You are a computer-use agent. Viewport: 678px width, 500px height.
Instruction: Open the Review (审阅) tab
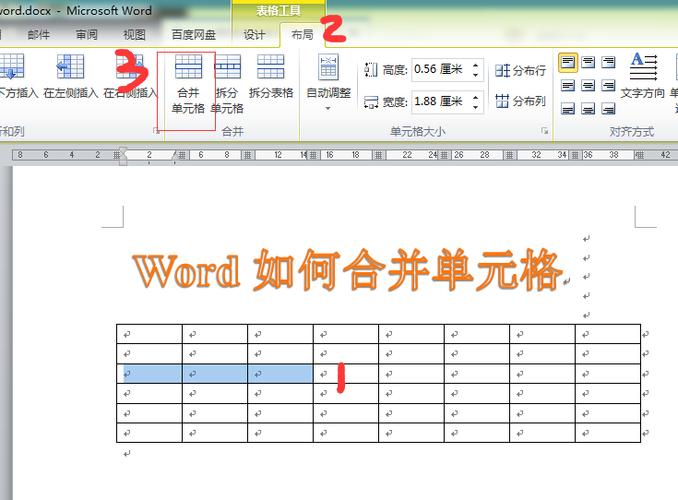click(x=86, y=35)
